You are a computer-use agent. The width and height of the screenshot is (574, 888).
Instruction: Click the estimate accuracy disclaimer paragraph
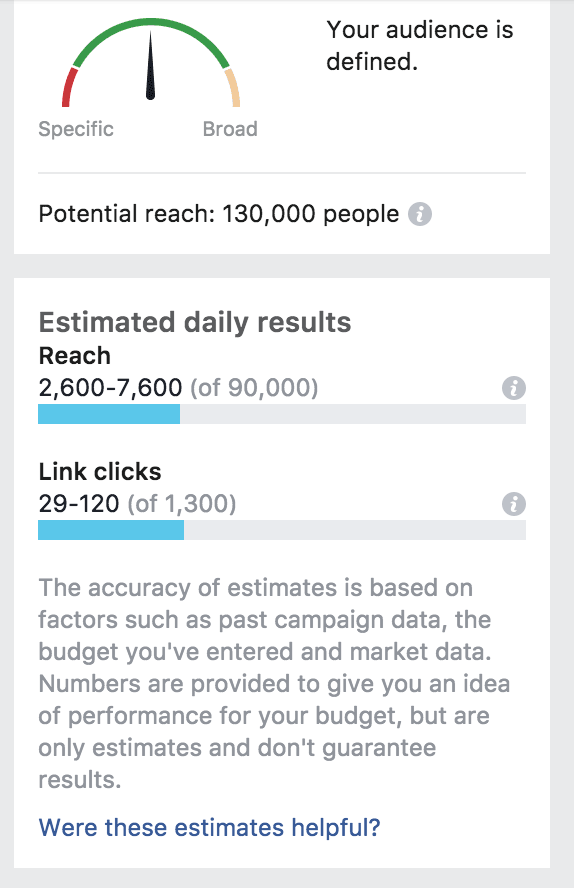275,684
